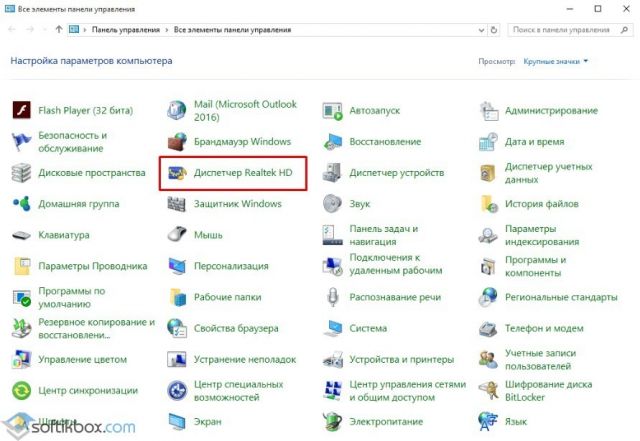Click the Домашняя группа icon

pyautogui.click(x=21, y=204)
